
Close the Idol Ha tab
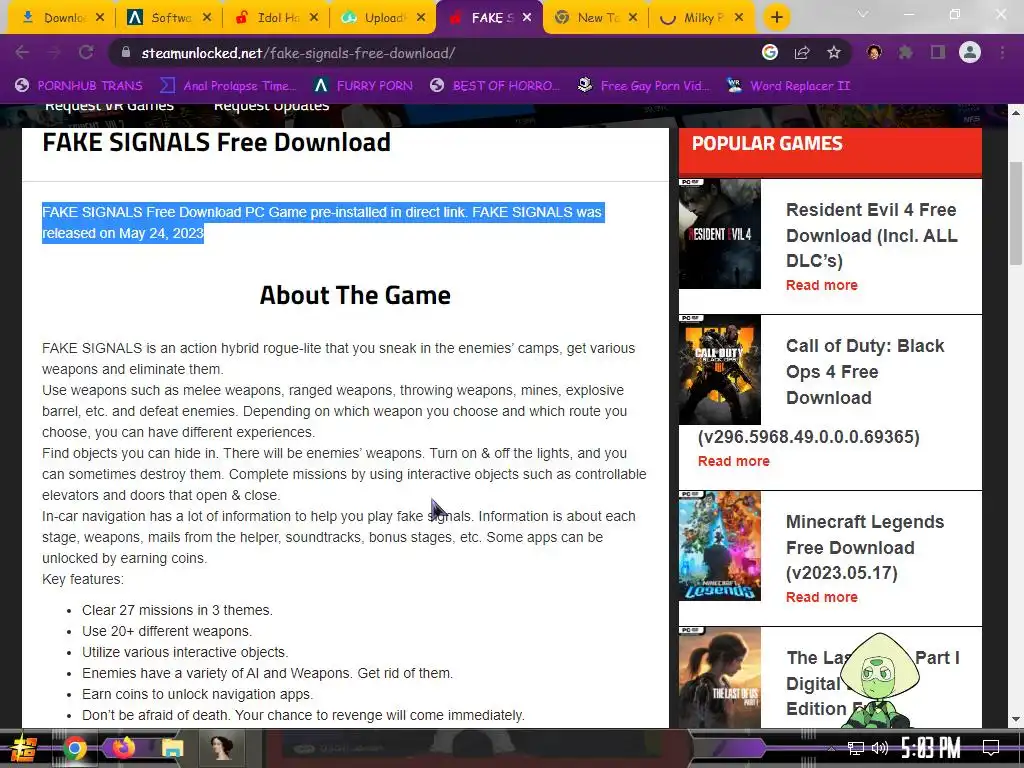(x=314, y=18)
